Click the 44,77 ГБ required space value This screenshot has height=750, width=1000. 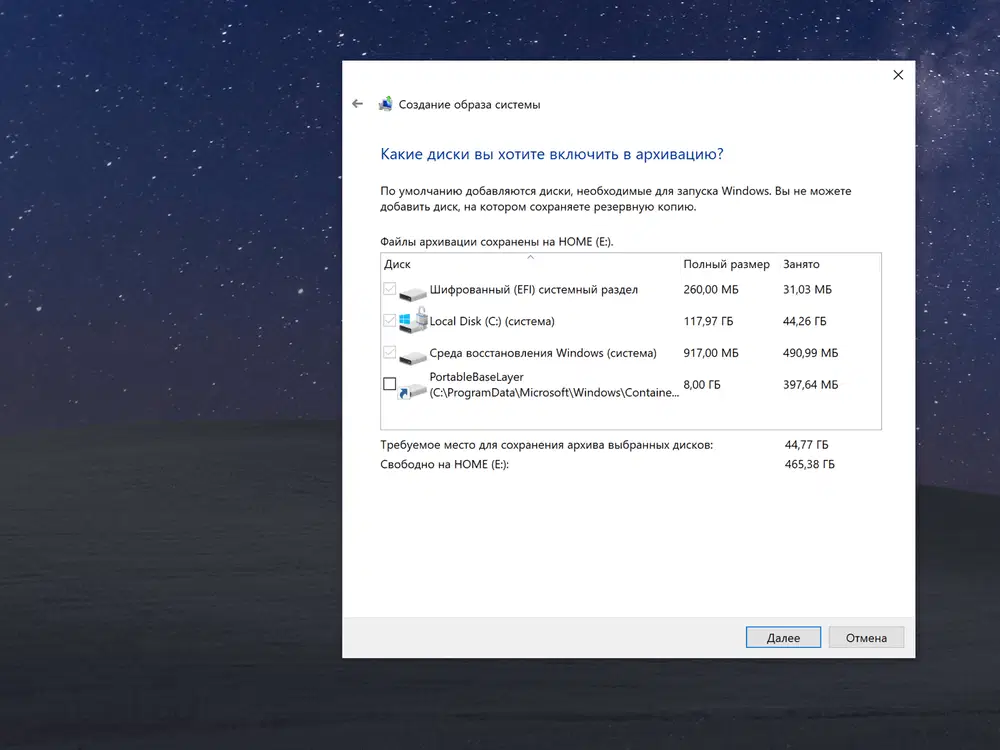(806, 445)
